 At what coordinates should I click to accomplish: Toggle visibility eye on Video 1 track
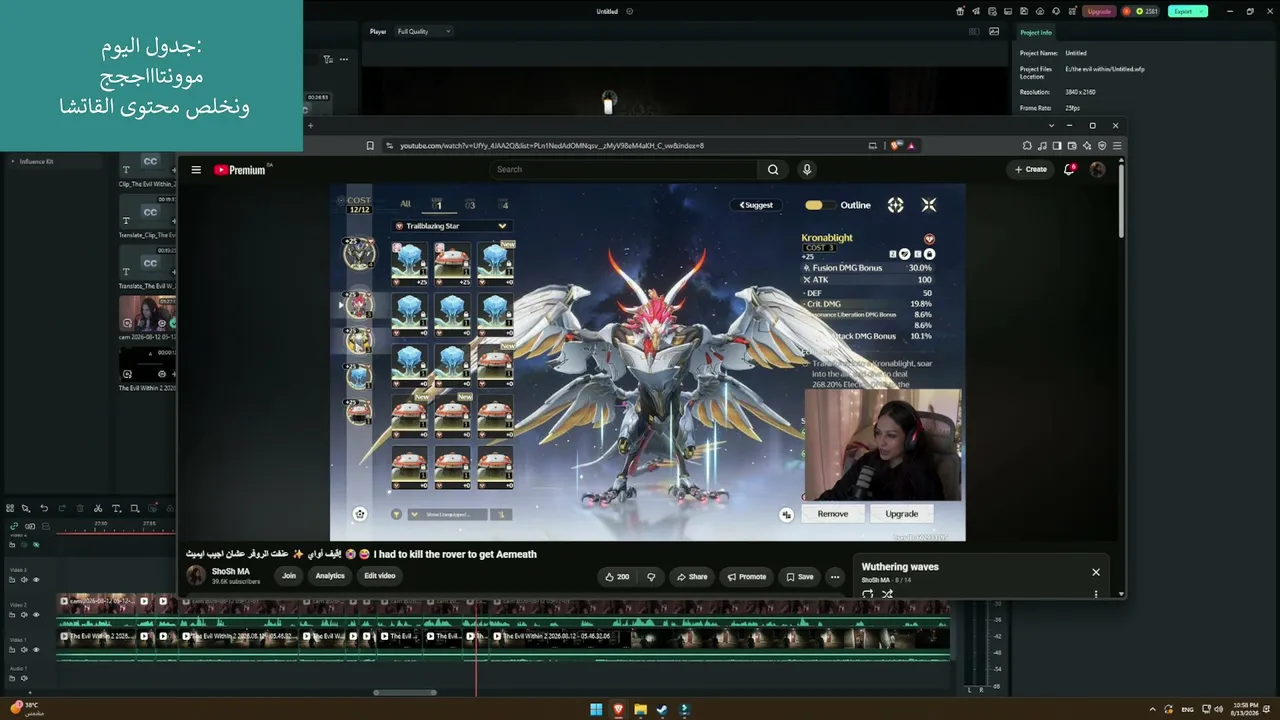(x=36, y=650)
